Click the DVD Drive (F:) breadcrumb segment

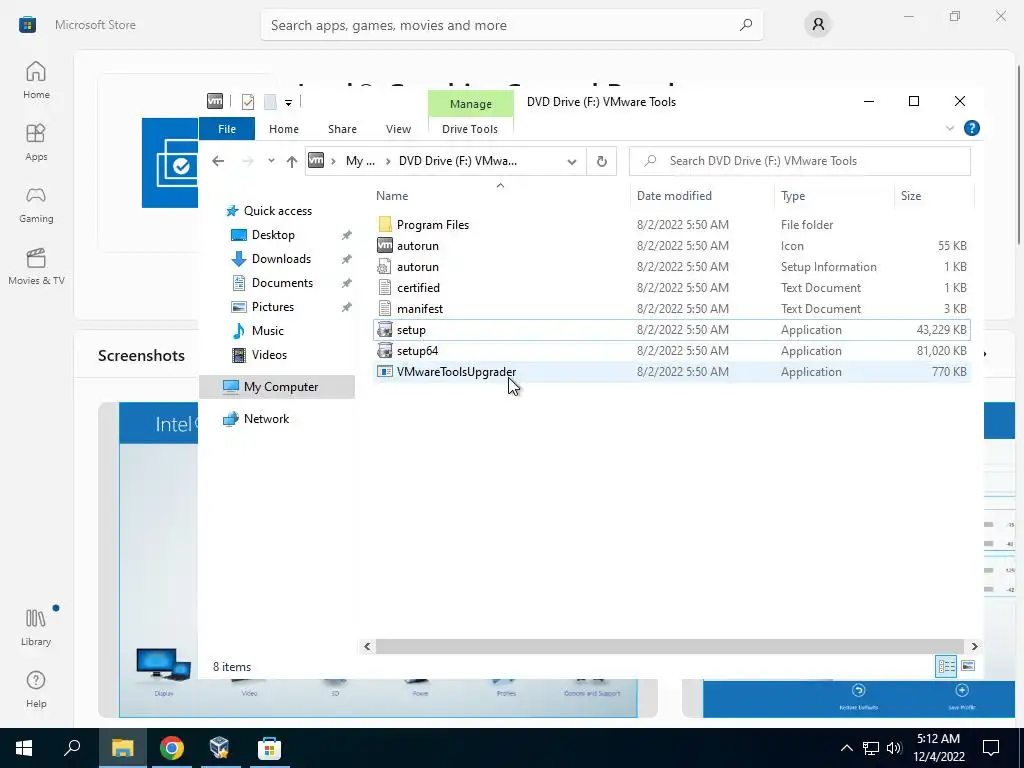(457, 161)
